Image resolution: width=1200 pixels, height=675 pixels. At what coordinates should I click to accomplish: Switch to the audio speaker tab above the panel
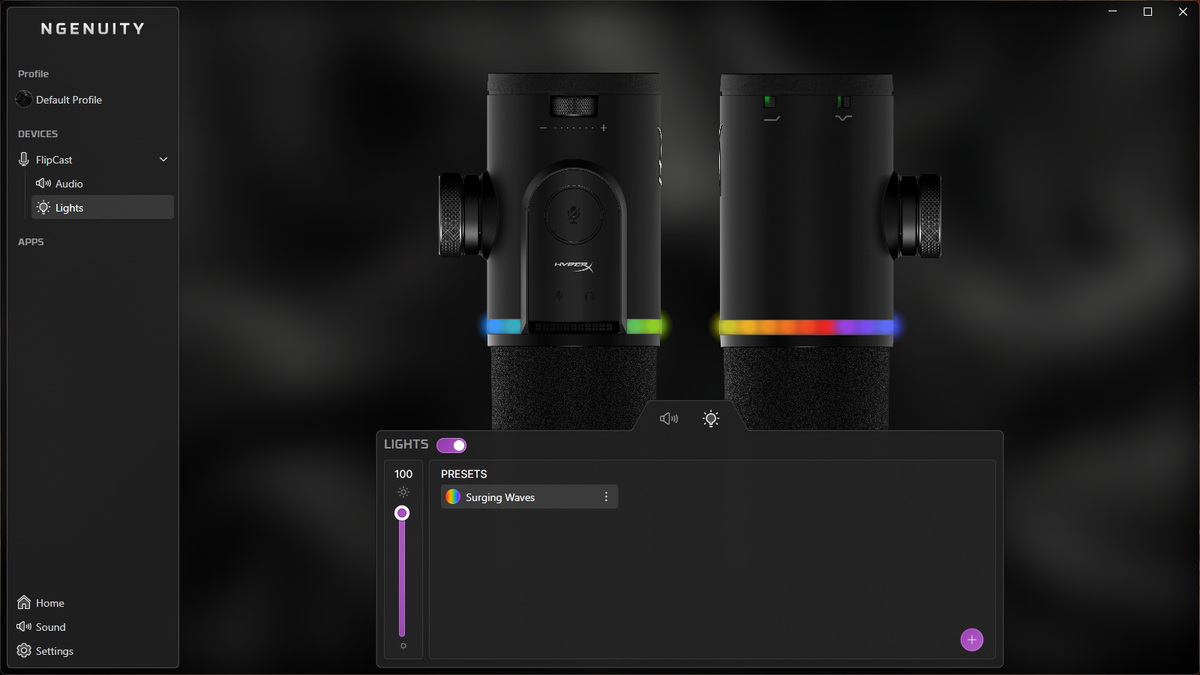tap(669, 419)
